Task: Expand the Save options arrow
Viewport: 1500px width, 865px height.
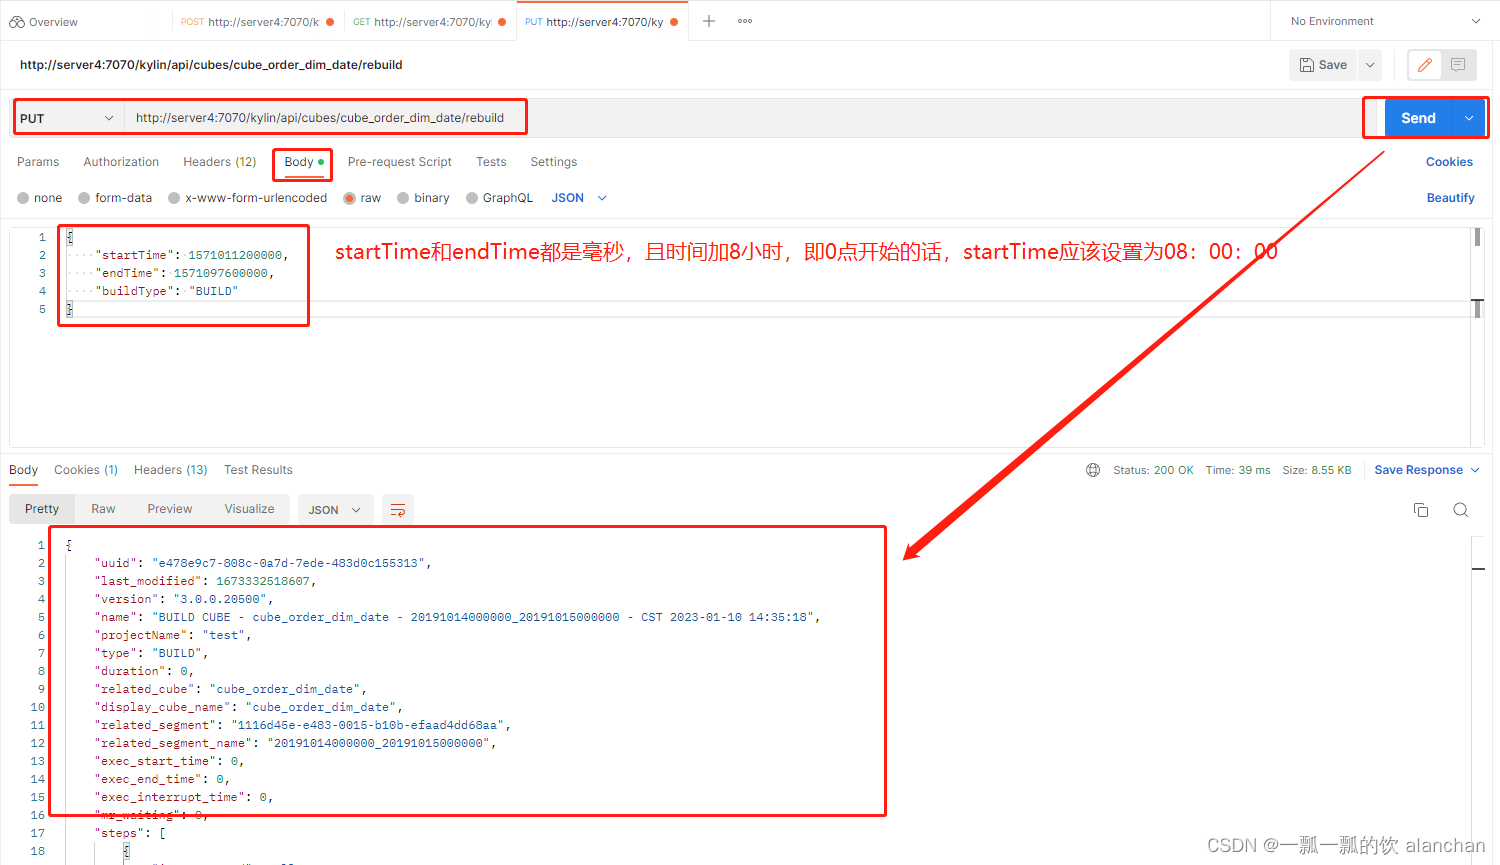Action: [x=1370, y=65]
